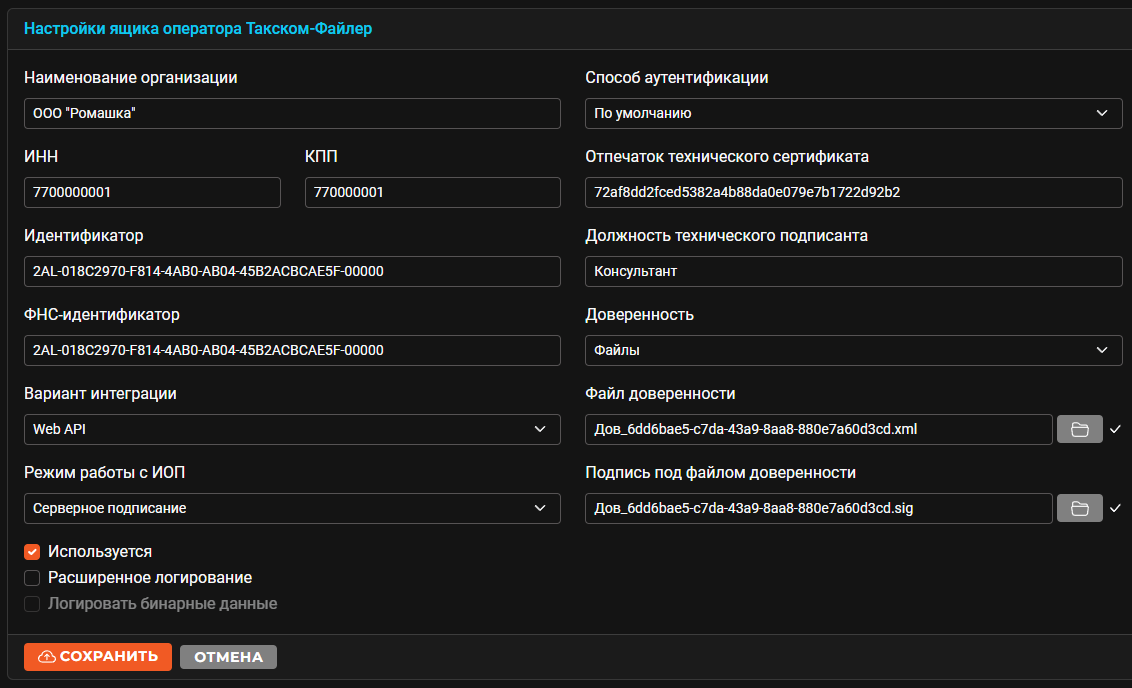Viewport: 1132px width, 688px height.
Task: Click the Файл доверенности text field
Action: pyautogui.click(x=819, y=429)
